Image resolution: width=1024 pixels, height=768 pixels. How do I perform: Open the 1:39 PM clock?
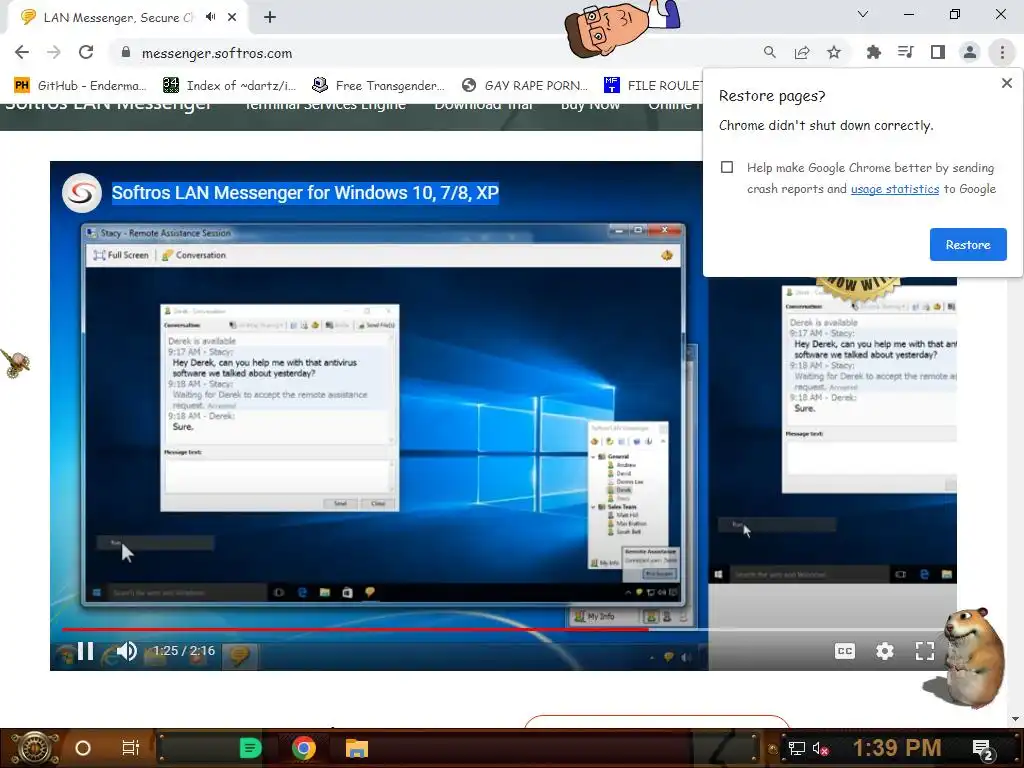[897, 747]
